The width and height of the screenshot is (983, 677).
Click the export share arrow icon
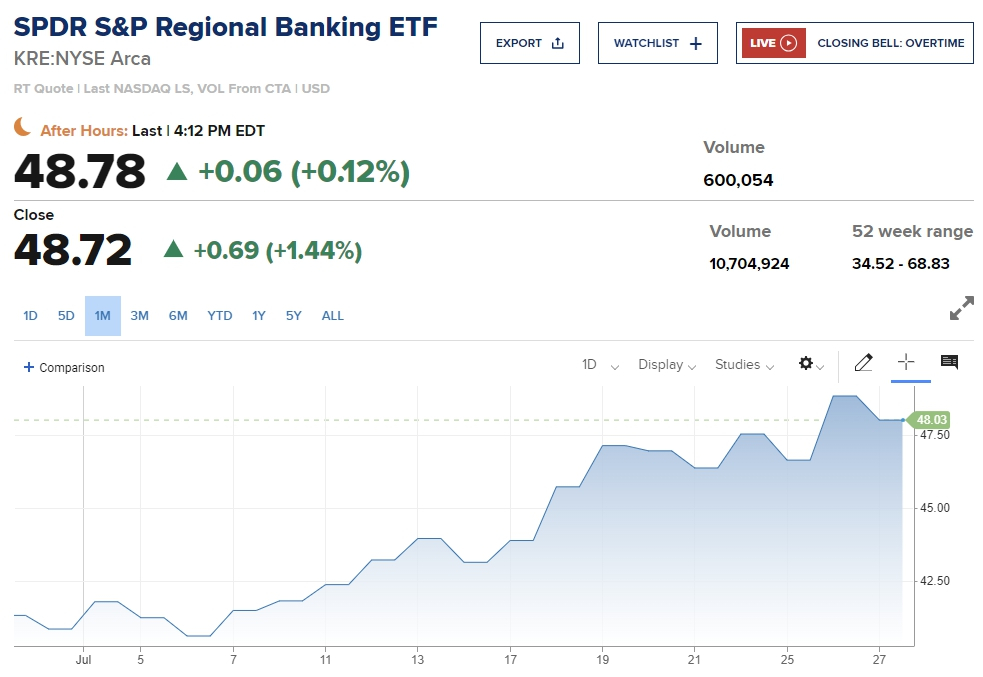pos(558,43)
